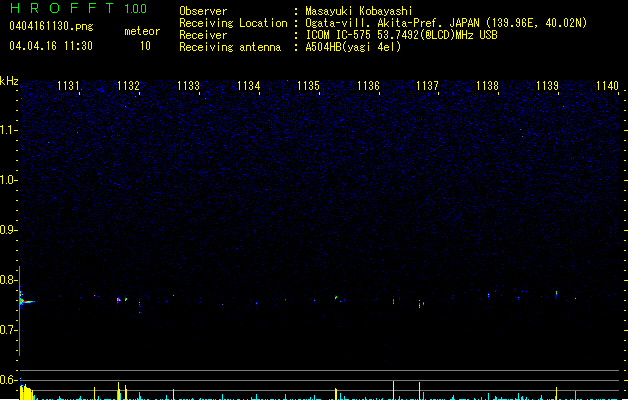Viewport: 629px width, 400px height.
Task: Click time axis marker 1133
Action: click(188, 86)
